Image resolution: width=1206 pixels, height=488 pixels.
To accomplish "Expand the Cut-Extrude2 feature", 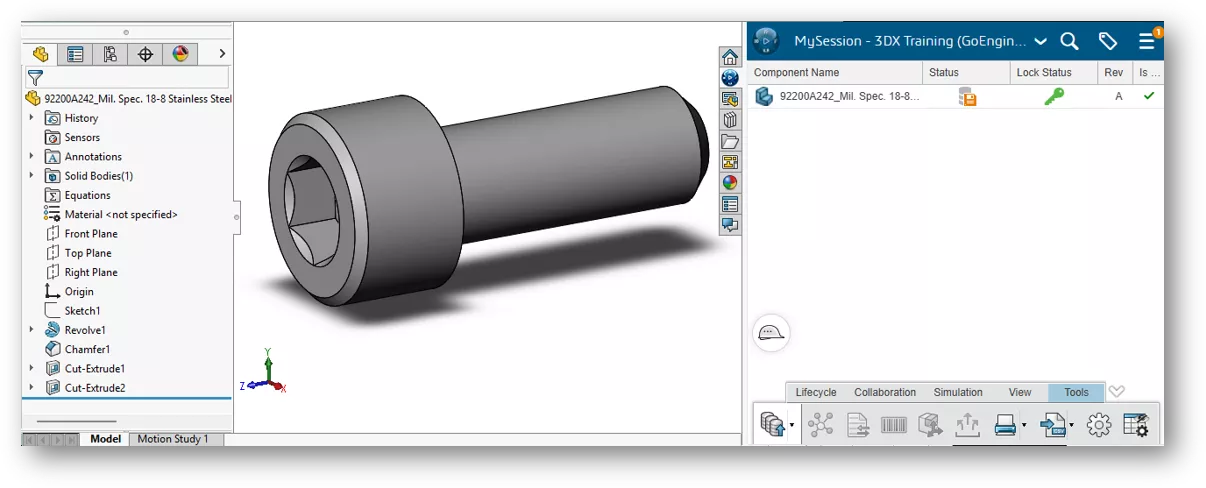I will 31,387.
